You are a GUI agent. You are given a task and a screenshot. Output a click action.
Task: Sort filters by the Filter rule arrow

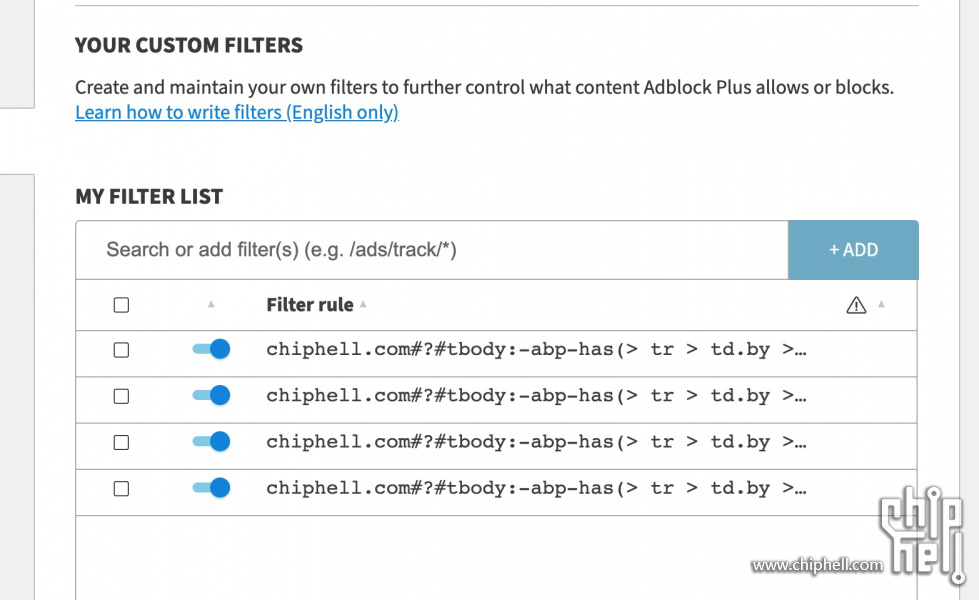(363, 305)
